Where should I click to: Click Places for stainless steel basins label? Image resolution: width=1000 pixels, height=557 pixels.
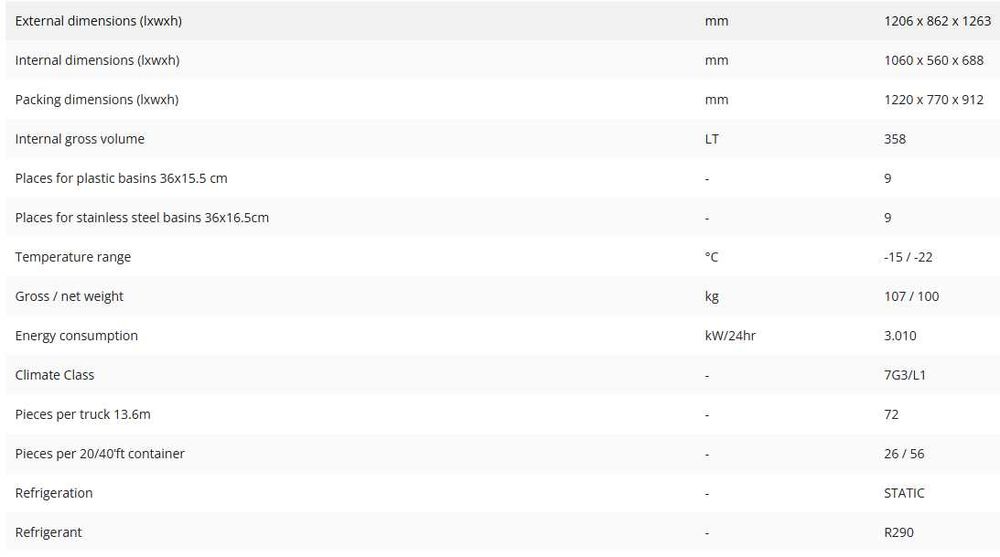142,217
